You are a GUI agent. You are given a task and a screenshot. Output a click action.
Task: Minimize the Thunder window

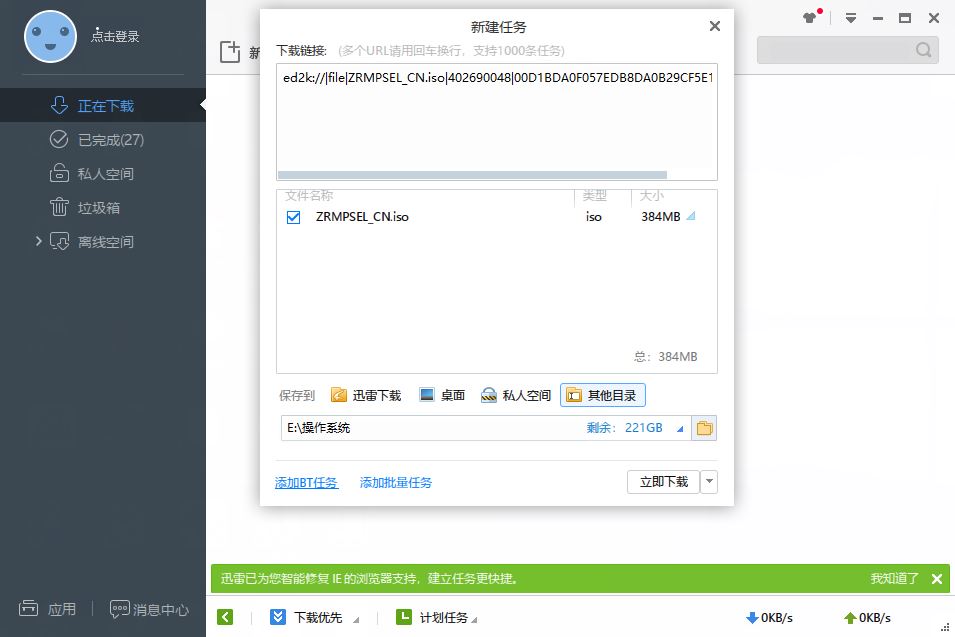pos(878,18)
